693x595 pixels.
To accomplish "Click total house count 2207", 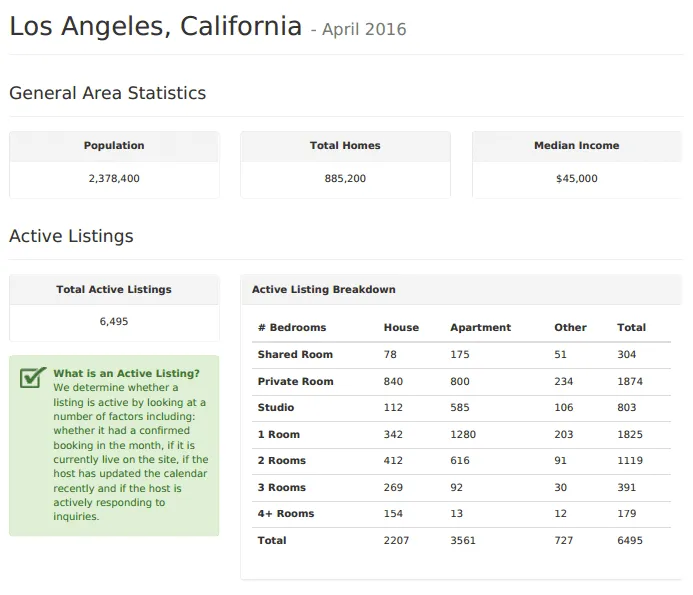I will click(x=396, y=541).
